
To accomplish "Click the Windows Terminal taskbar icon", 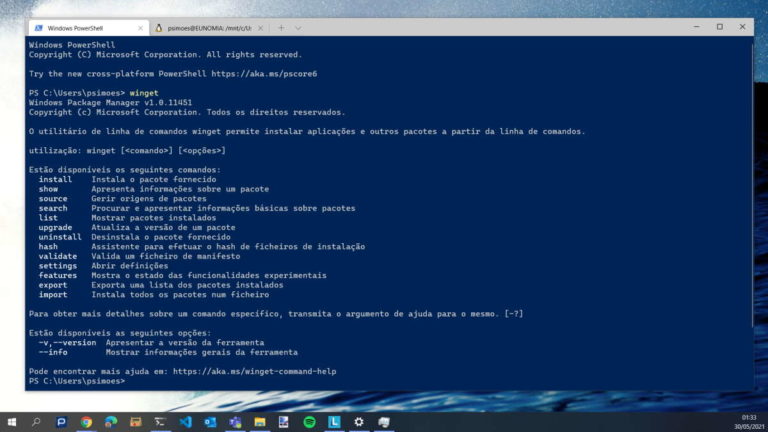I will [160, 422].
